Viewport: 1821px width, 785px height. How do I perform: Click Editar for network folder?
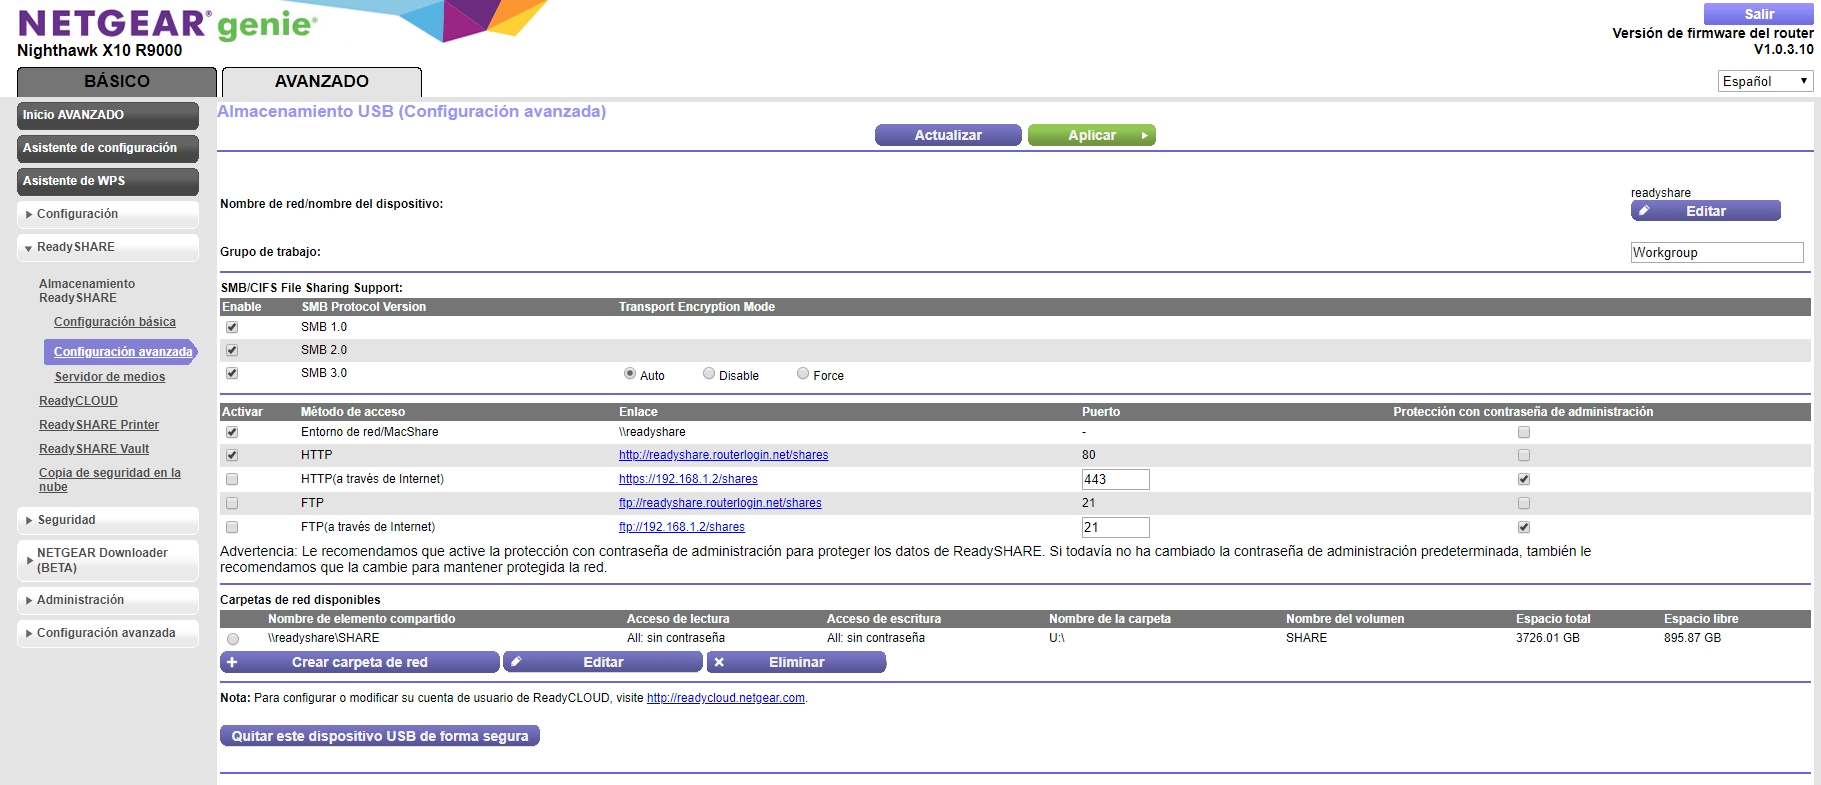603,662
